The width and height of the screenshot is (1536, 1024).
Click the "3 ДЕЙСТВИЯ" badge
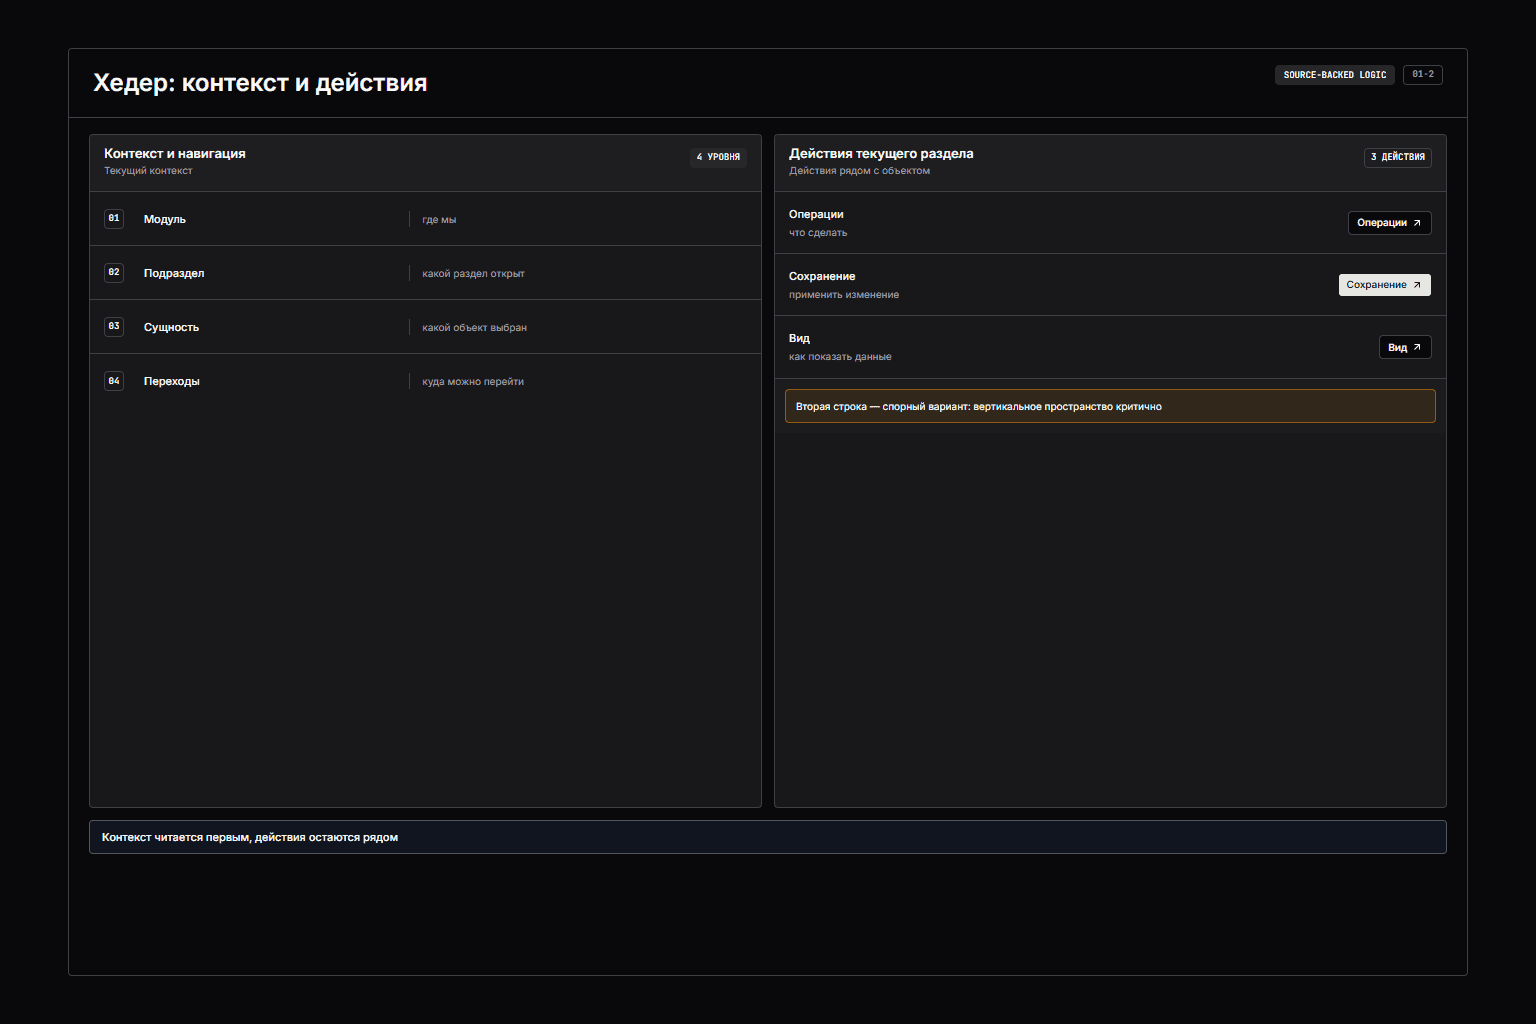(x=1397, y=157)
